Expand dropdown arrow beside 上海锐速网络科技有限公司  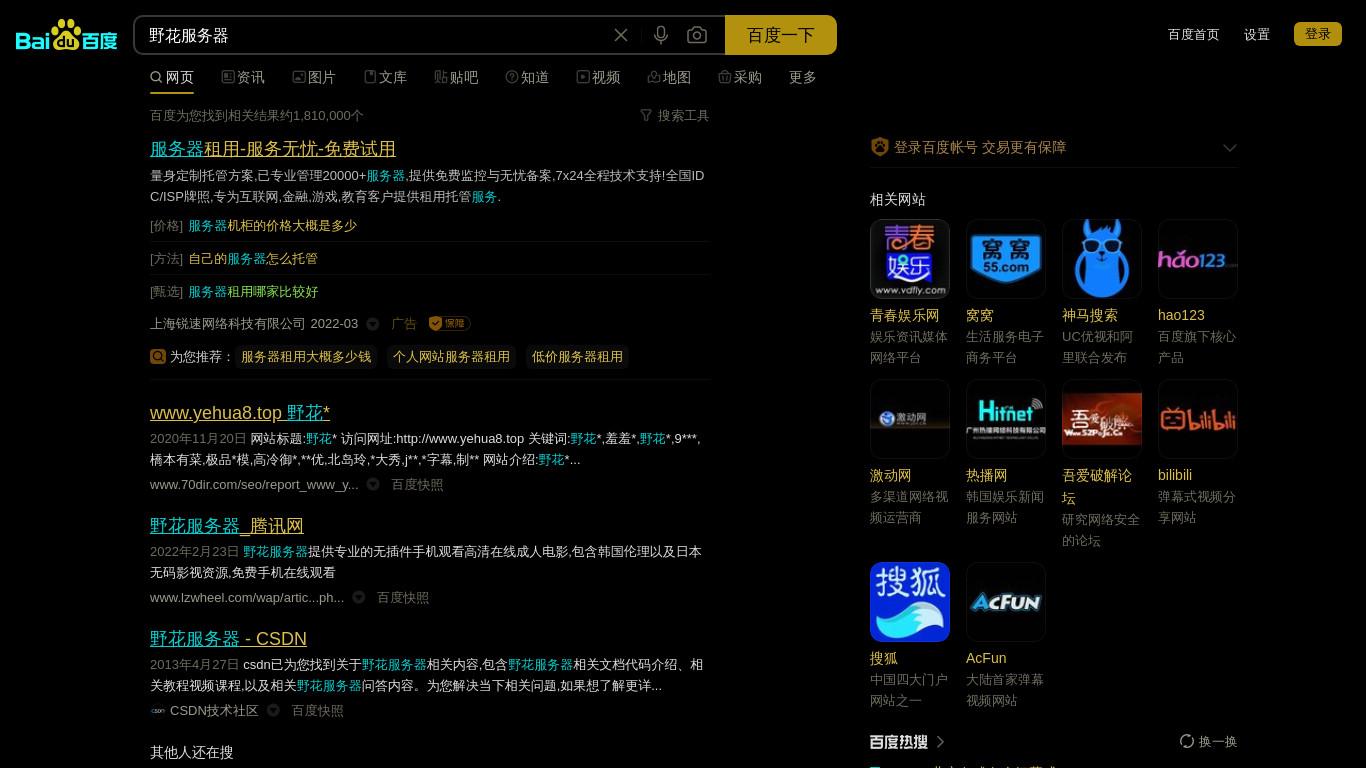373,324
